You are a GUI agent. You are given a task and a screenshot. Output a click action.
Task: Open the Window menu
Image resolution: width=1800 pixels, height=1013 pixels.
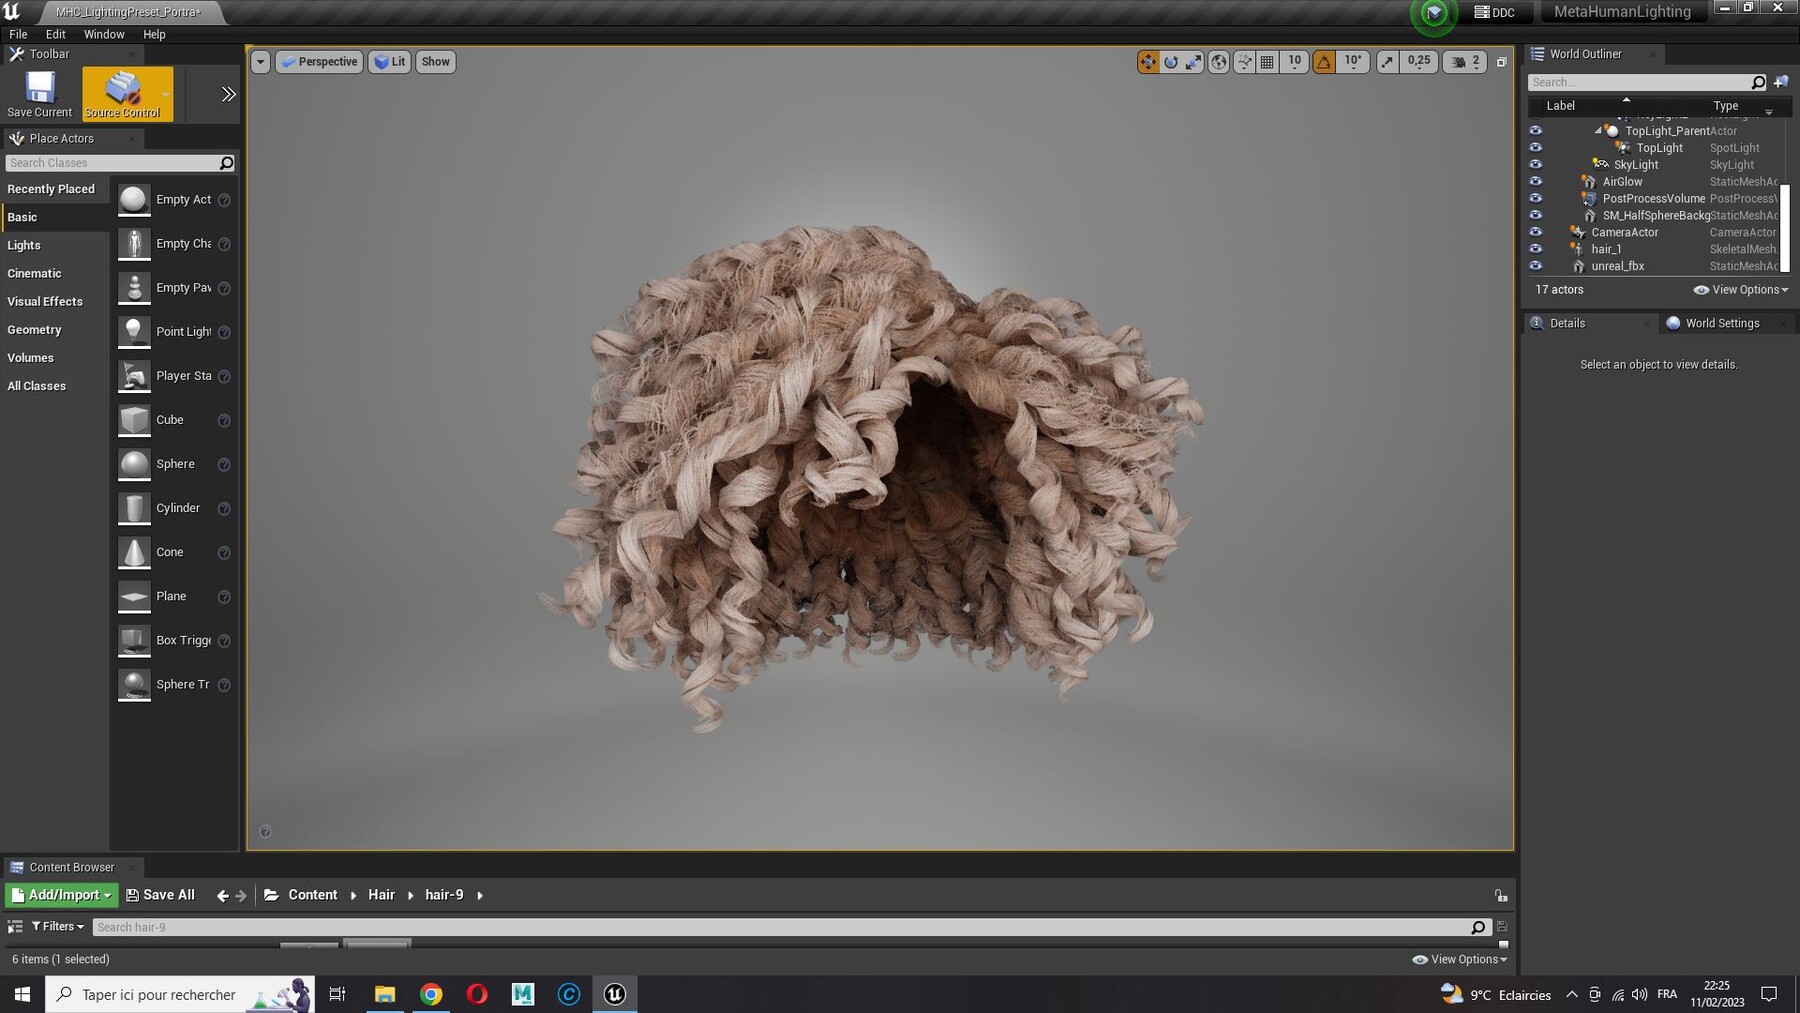(x=104, y=34)
